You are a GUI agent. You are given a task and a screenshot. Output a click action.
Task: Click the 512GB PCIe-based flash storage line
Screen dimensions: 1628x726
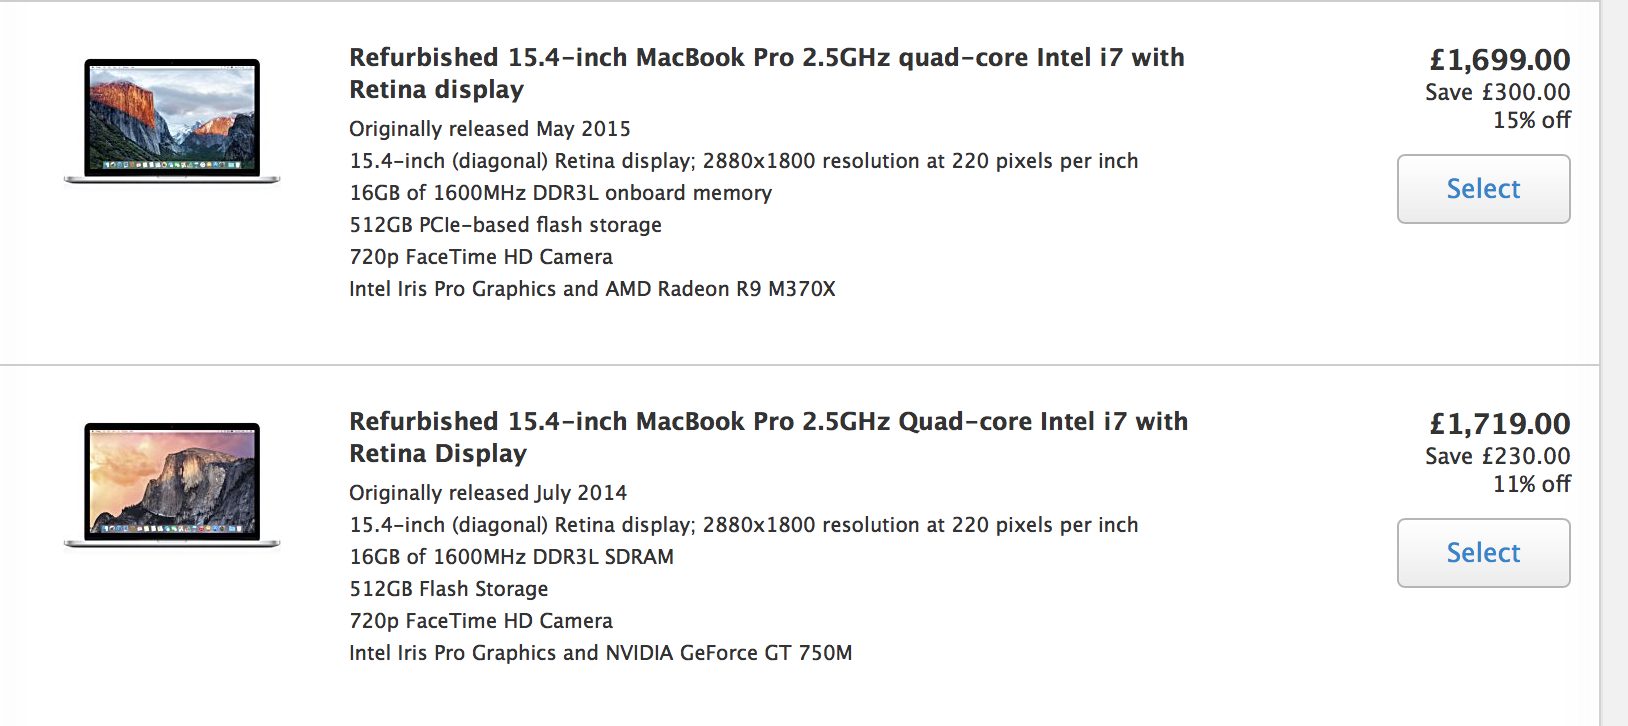click(x=505, y=225)
